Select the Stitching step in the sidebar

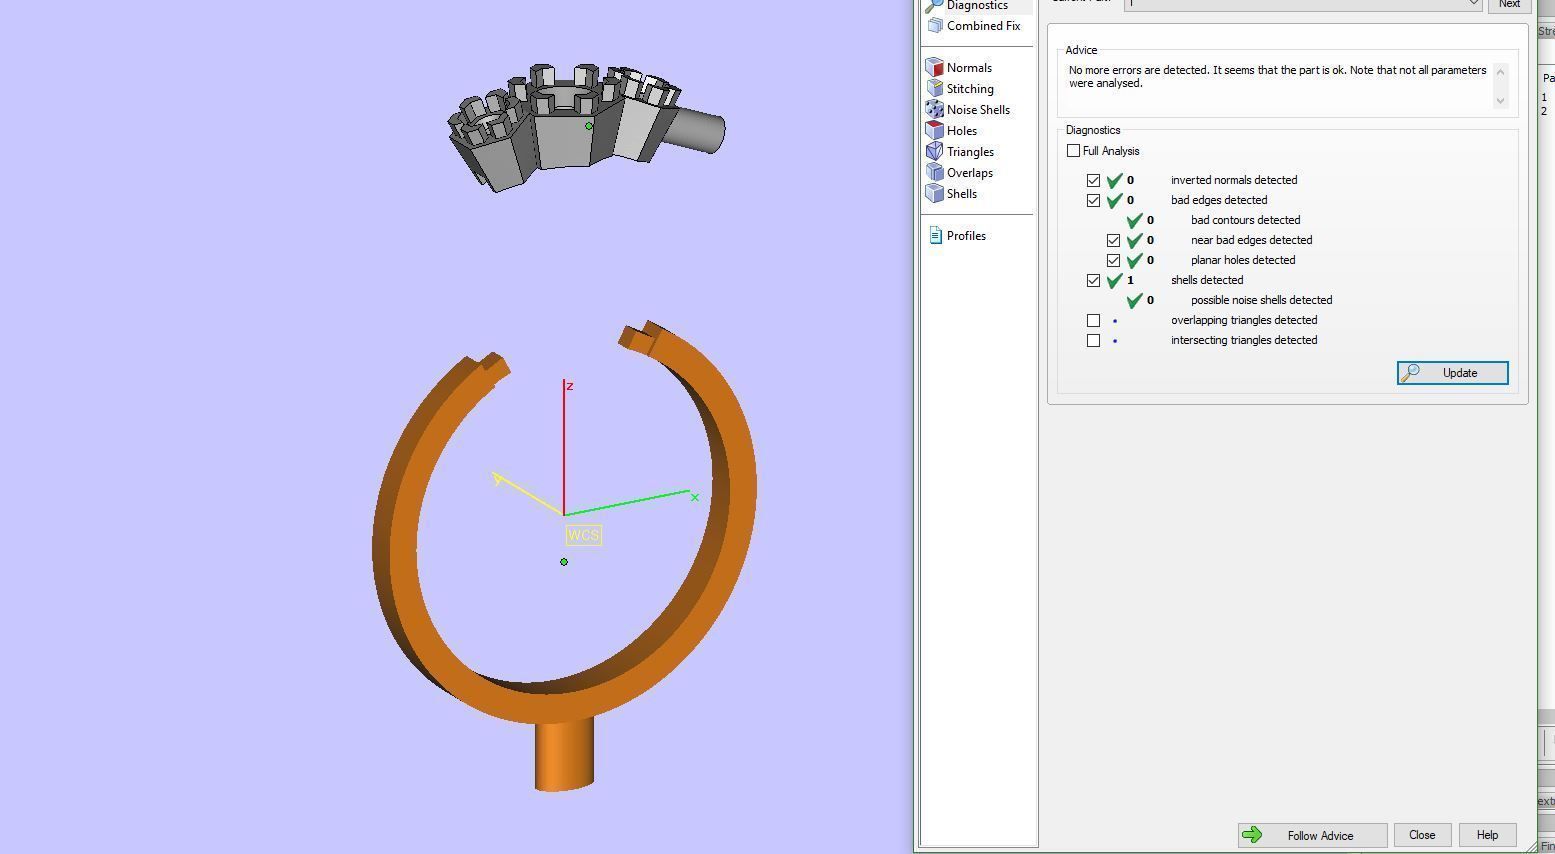pos(960,89)
